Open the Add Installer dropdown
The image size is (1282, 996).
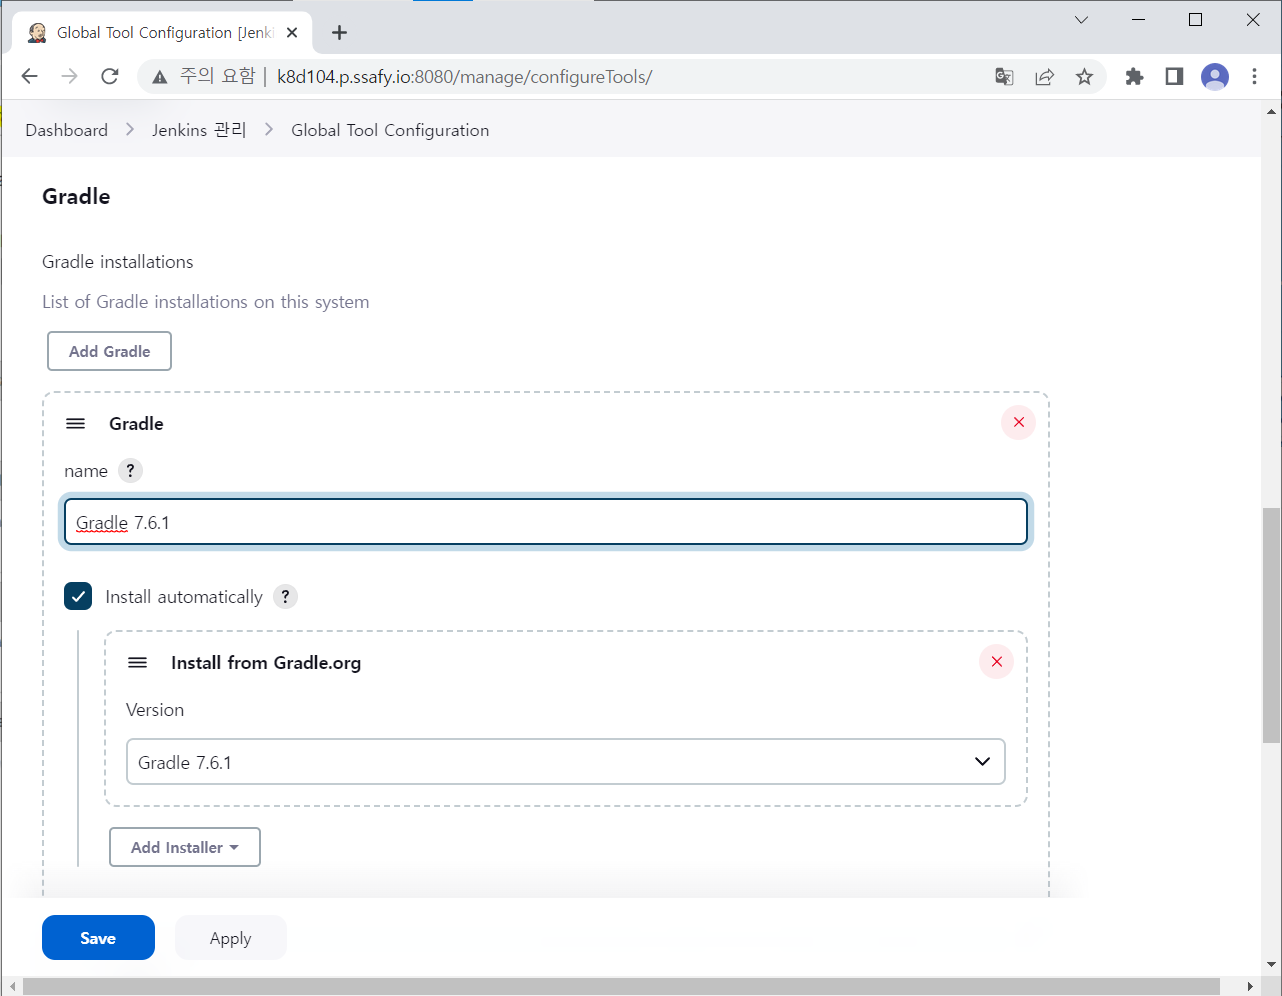pos(185,847)
